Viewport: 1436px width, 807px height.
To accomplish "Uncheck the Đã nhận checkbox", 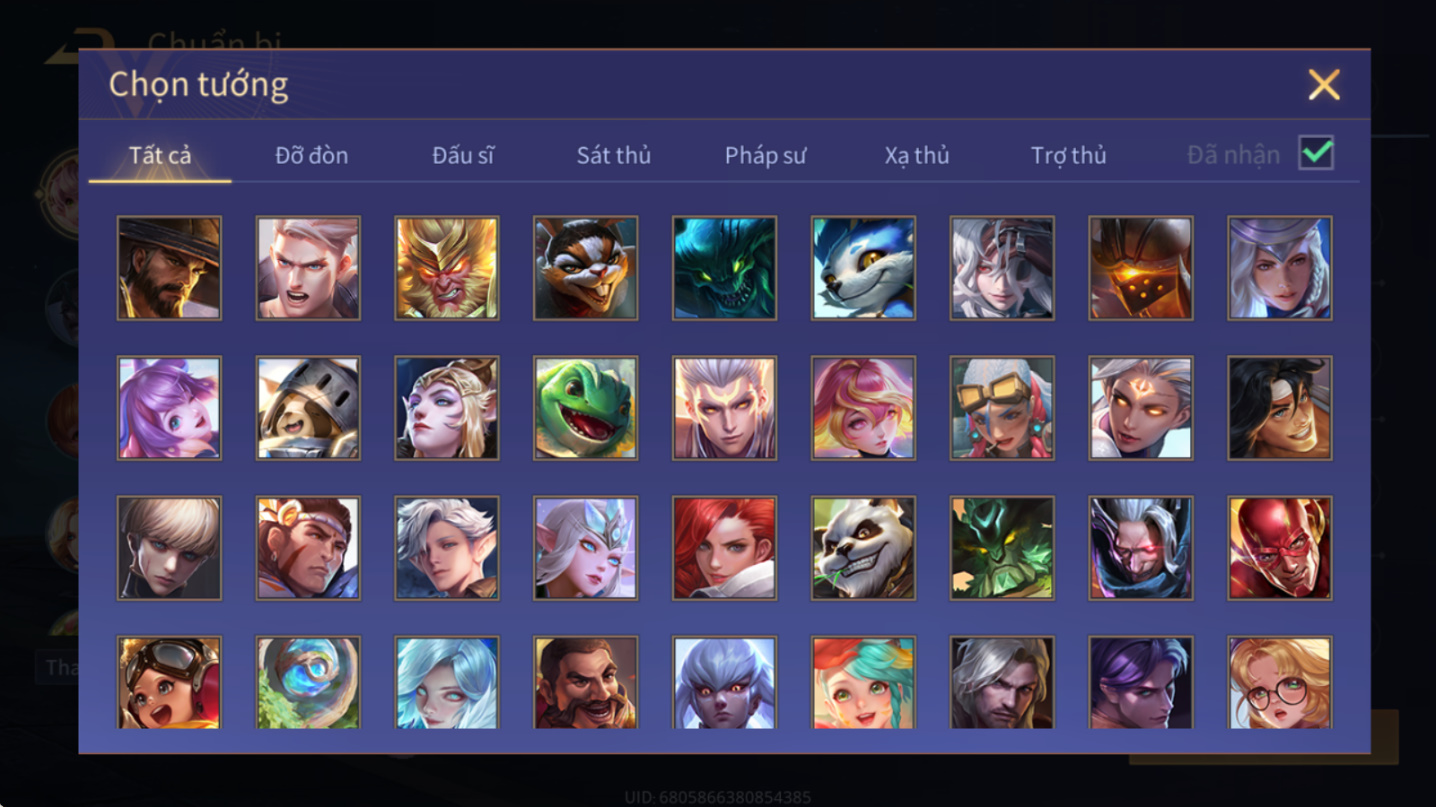I will [1316, 153].
